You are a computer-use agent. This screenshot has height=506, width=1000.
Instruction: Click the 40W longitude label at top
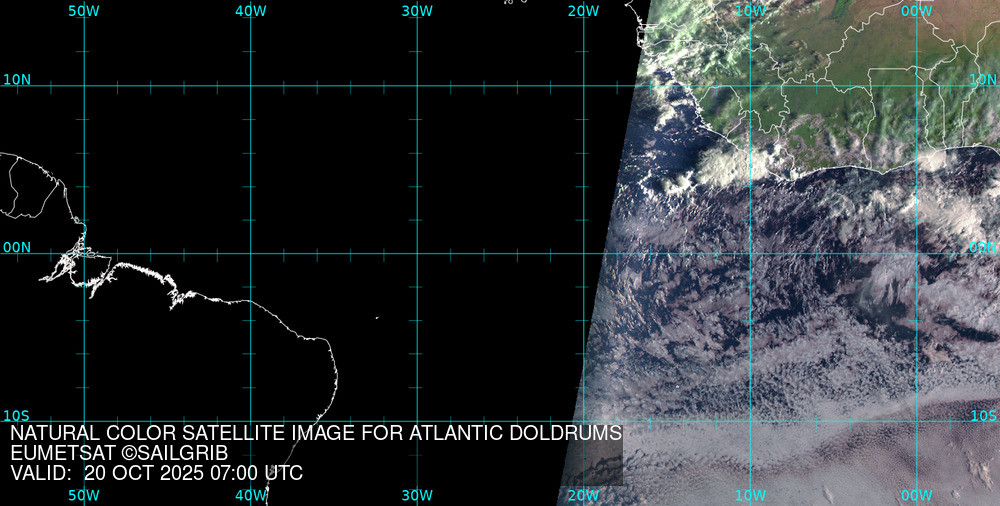click(x=250, y=10)
